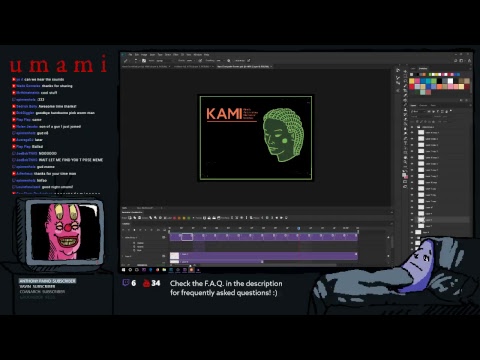Open the layer blend mode dropdown
The image size is (480, 360).
[x=421, y=116]
